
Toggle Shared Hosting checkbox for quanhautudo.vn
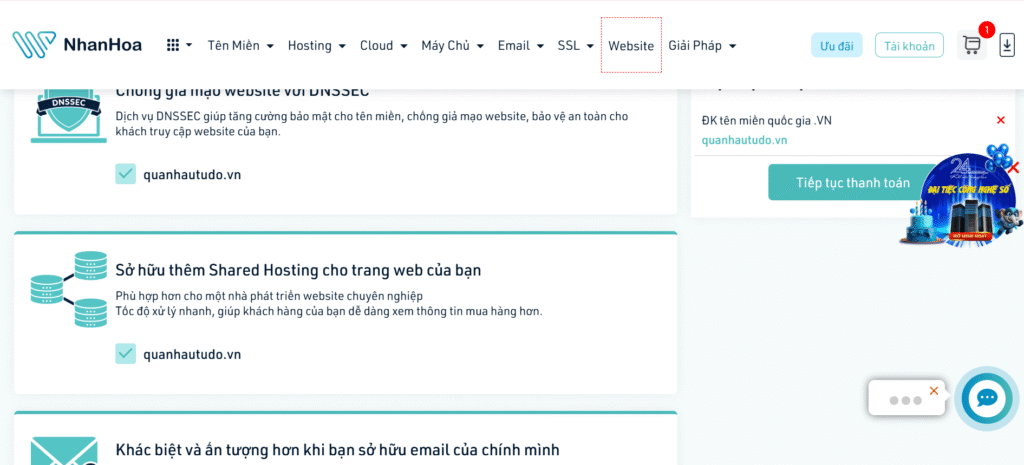click(125, 354)
